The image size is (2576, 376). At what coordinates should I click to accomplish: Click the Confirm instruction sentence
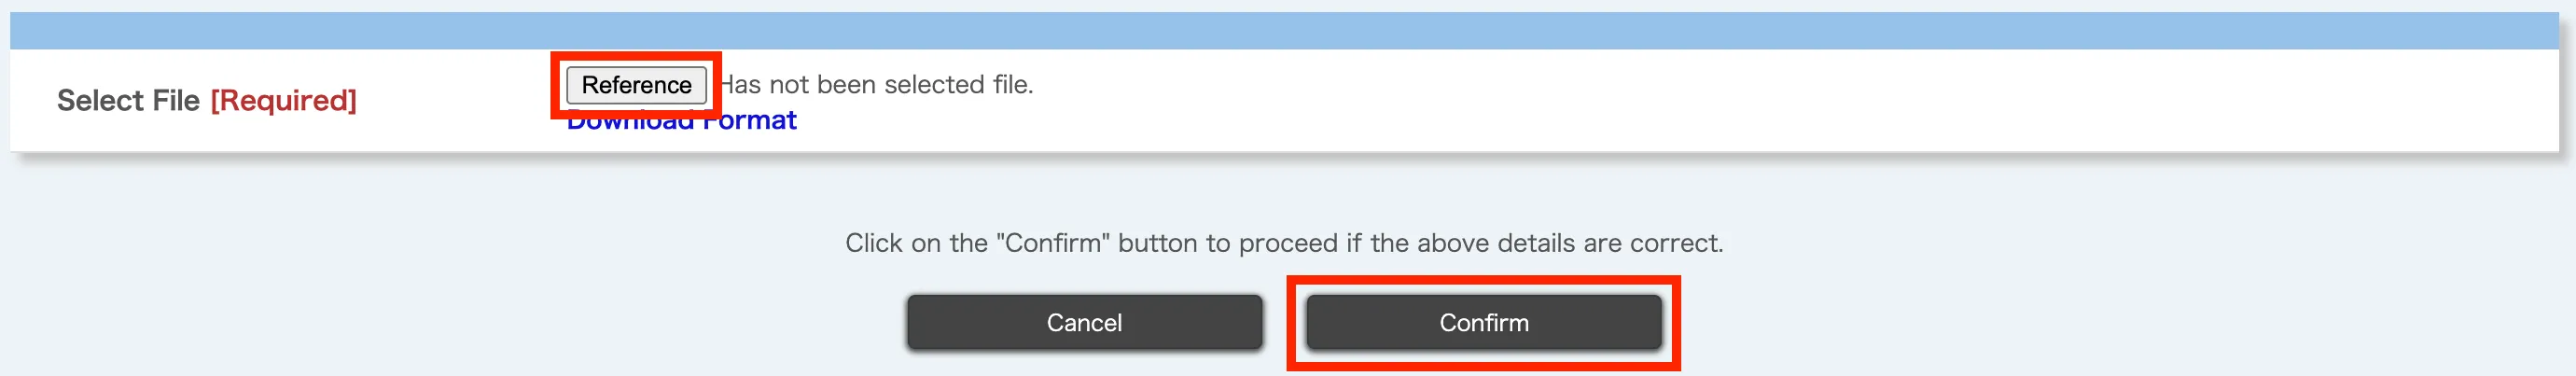tap(1284, 243)
